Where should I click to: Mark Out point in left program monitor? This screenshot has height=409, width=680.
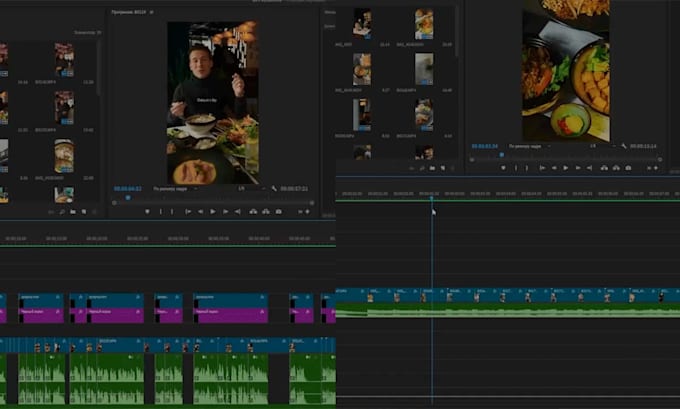pos(172,212)
